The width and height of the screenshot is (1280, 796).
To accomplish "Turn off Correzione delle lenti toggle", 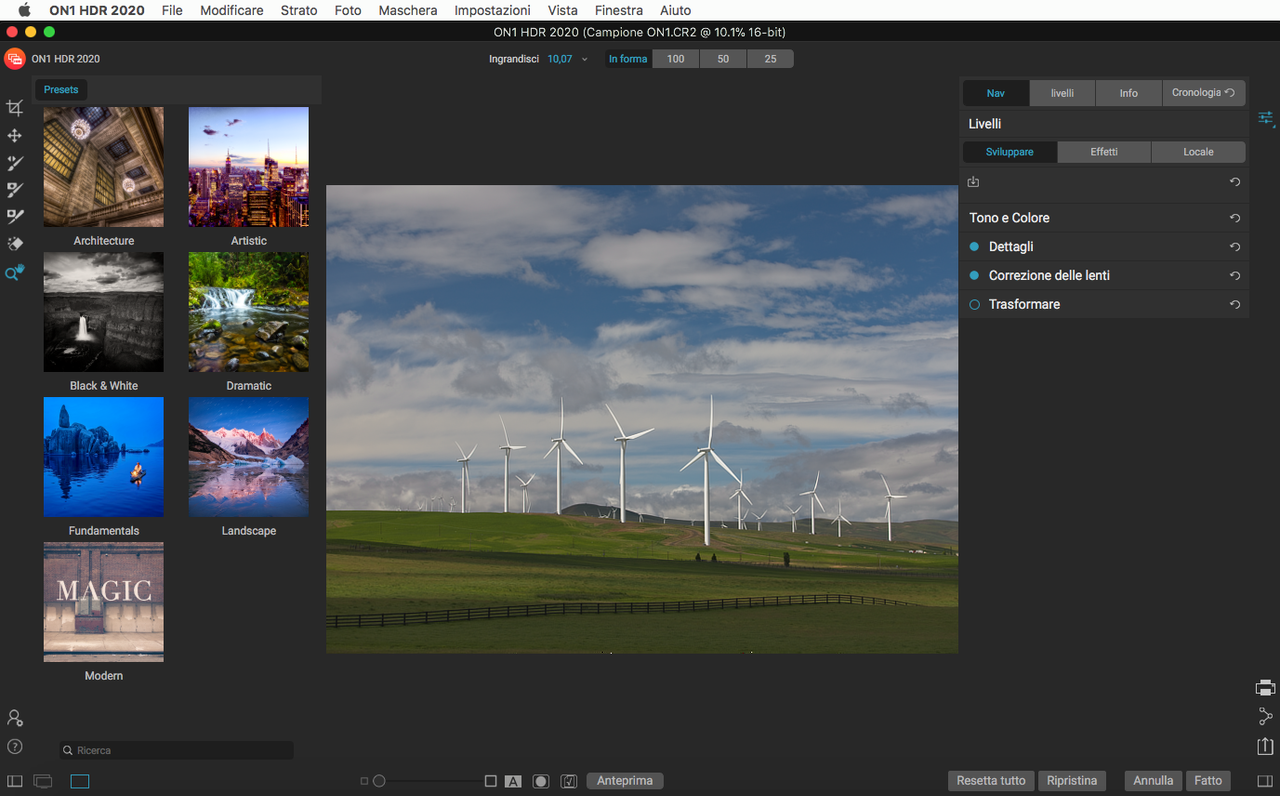I will (x=975, y=276).
